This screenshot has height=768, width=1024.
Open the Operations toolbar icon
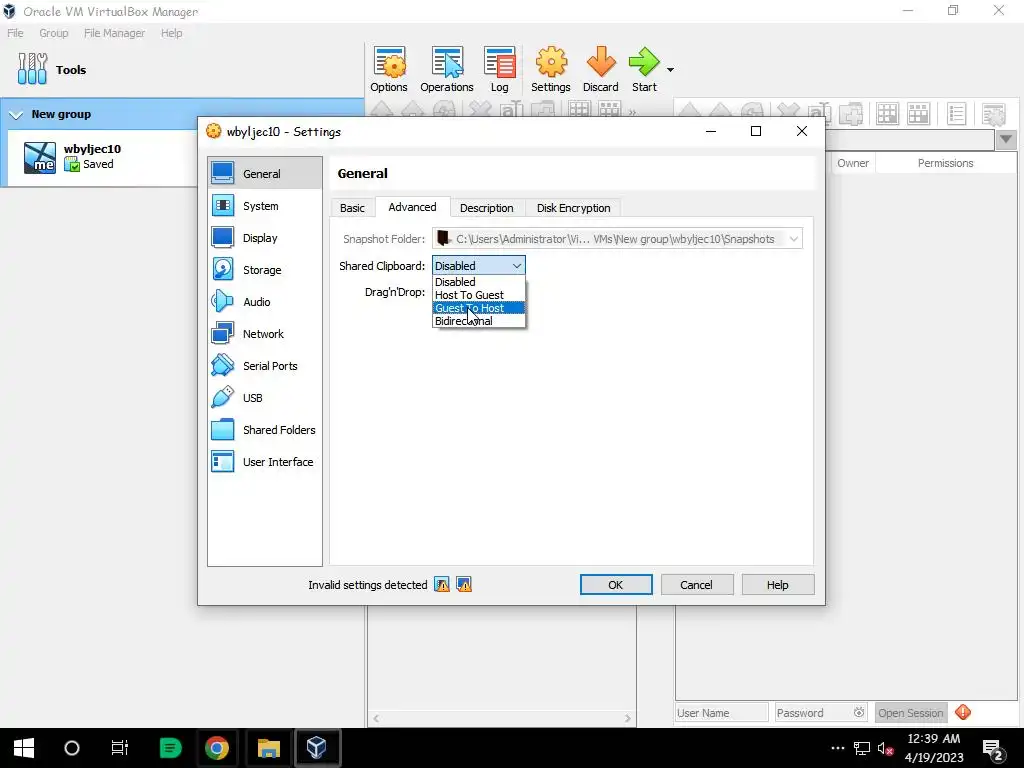(447, 69)
